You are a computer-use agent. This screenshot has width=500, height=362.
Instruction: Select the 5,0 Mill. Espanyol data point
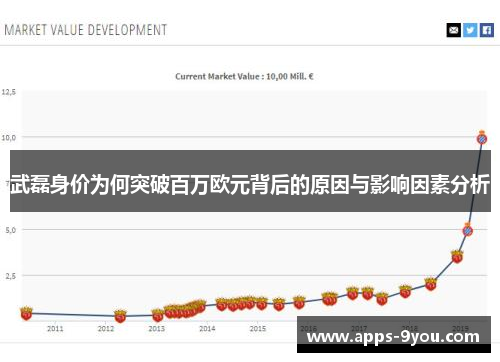[x=468, y=230]
